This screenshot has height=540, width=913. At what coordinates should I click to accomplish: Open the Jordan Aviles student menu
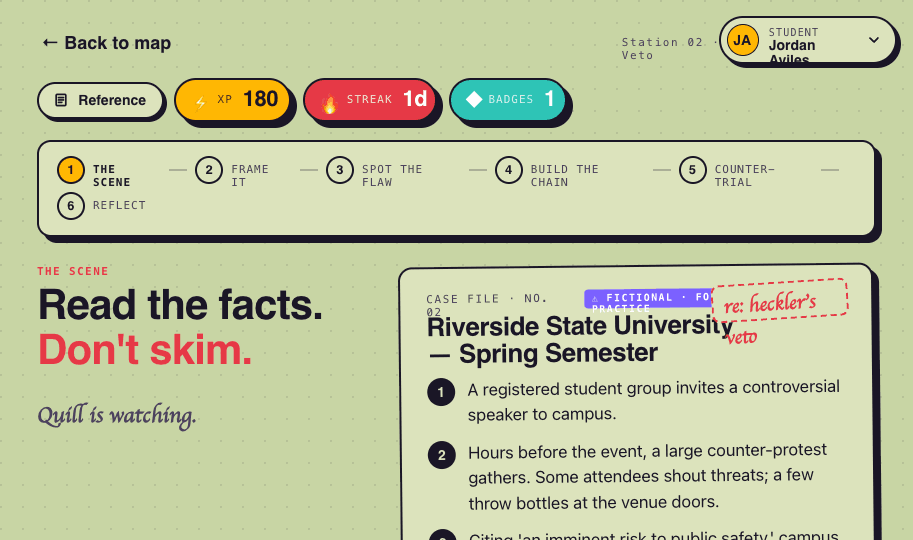pyautogui.click(x=807, y=40)
